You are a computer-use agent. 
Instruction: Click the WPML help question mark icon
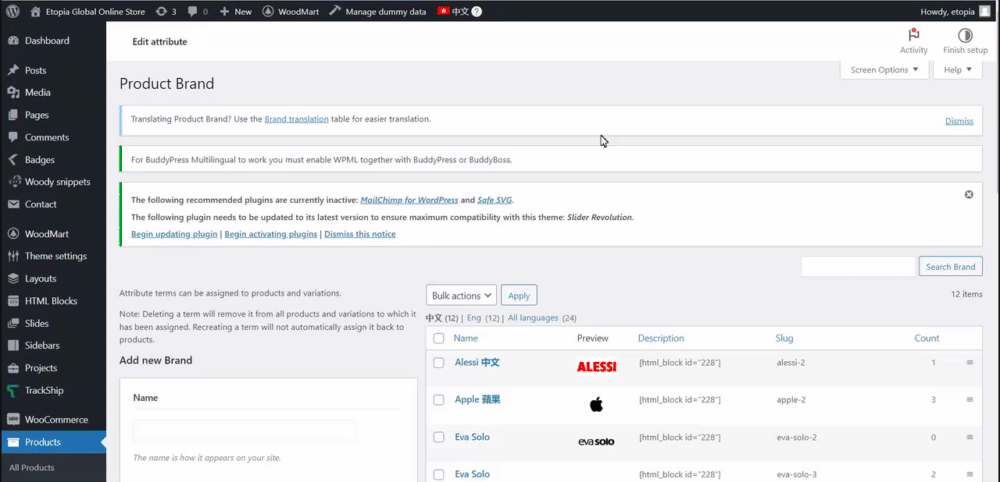pos(476,11)
